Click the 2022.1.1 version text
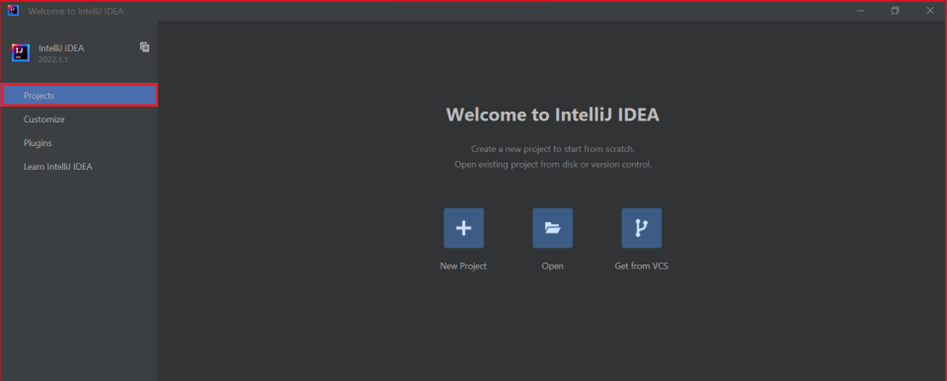This screenshot has width=947, height=381. 52,60
